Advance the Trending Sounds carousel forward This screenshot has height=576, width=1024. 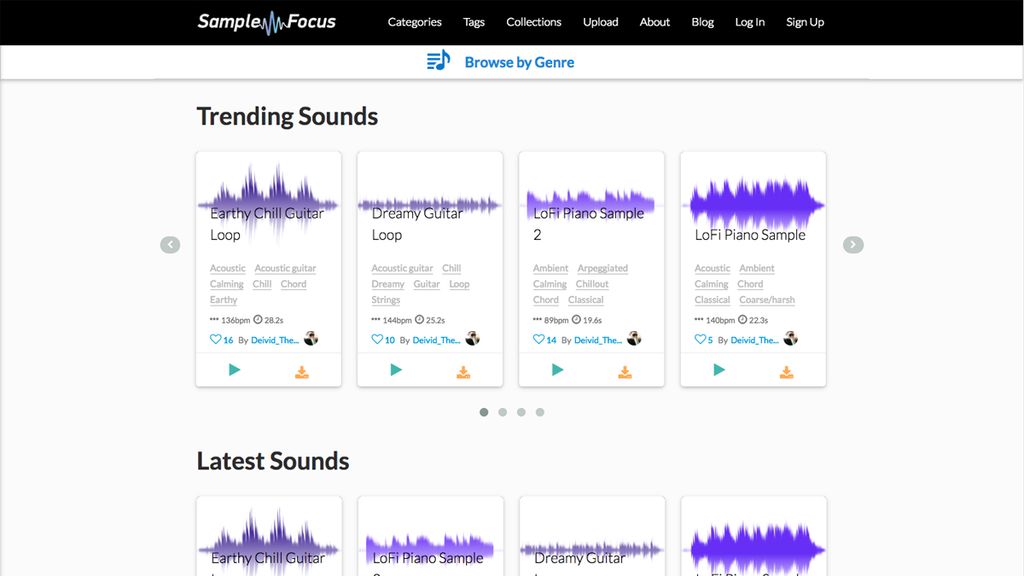(x=853, y=244)
